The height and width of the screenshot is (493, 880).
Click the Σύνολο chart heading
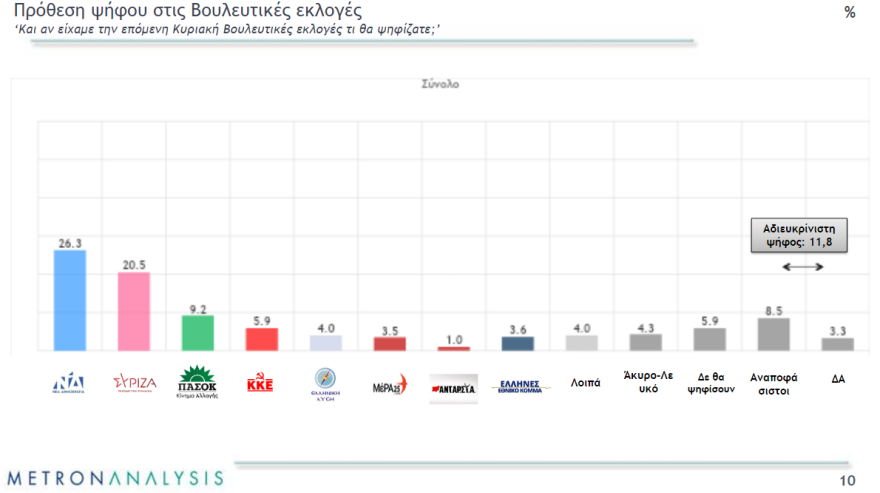(440, 85)
